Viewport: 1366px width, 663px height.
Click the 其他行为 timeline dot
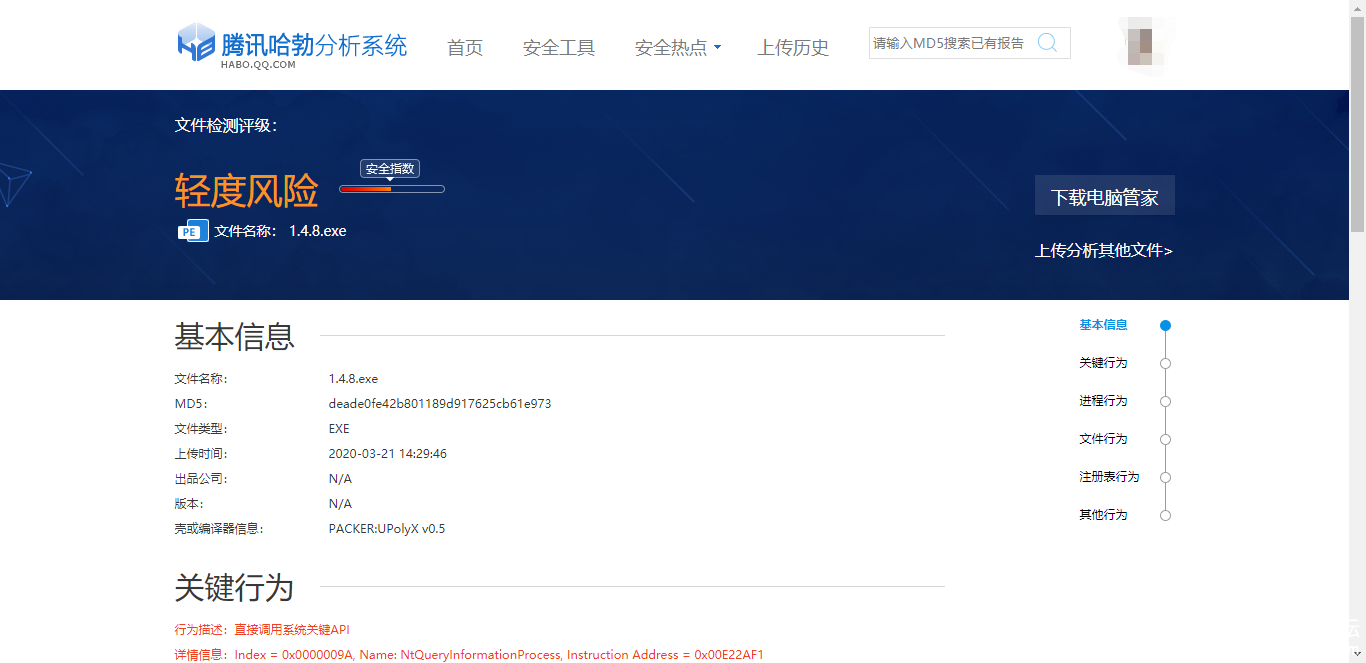pyautogui.click(x=1165, y=515)
